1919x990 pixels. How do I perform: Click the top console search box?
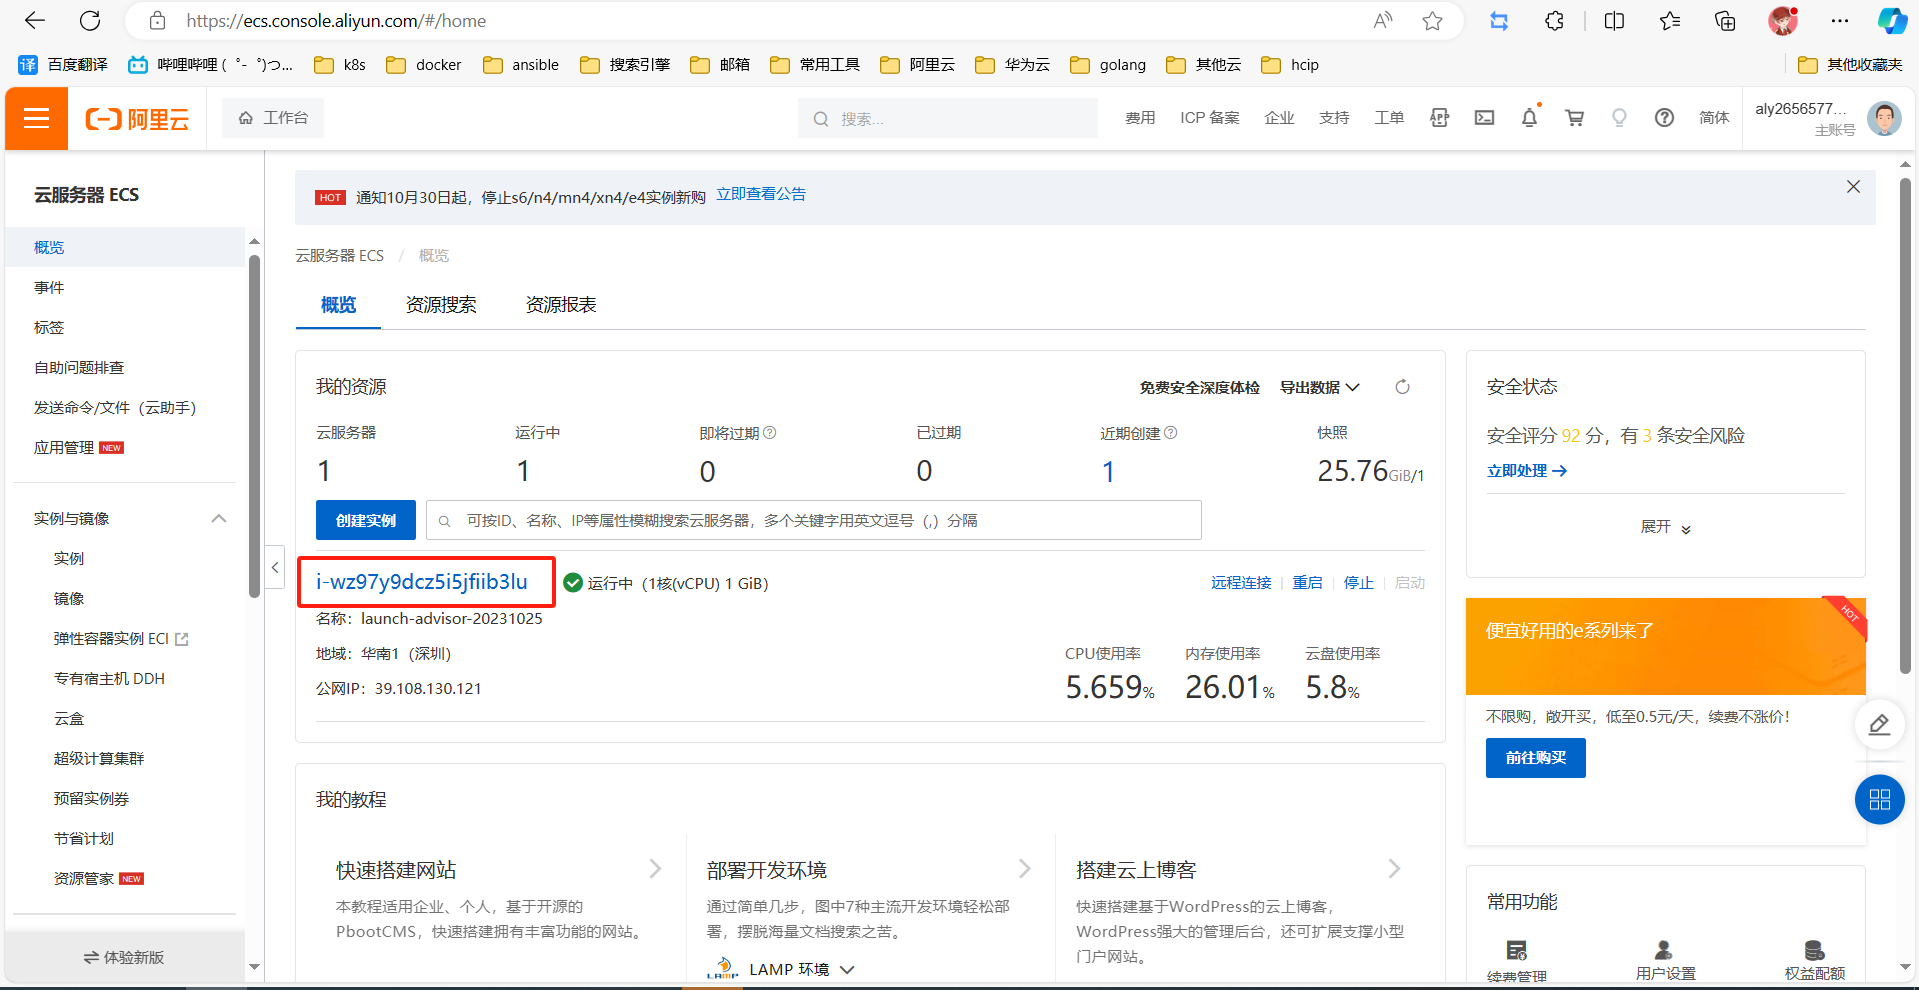948,118
